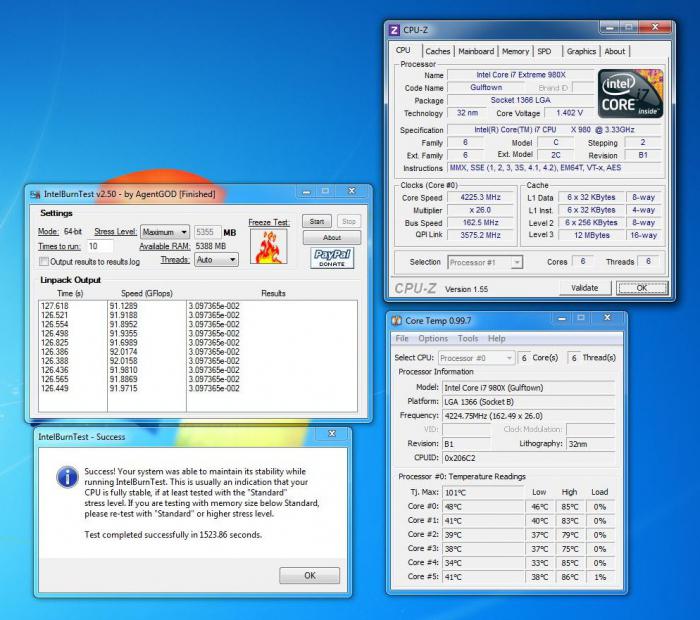
Task: Close the IntelBurnTest Success dialog
Action: tap(332, 435)
